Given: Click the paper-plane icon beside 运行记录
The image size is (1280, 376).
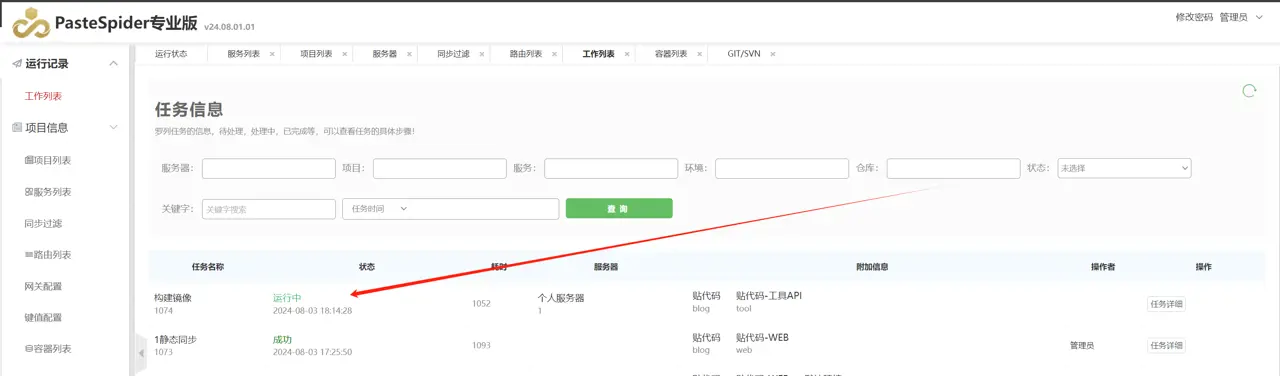Looking at the screenshot, I should pos(17,64).
